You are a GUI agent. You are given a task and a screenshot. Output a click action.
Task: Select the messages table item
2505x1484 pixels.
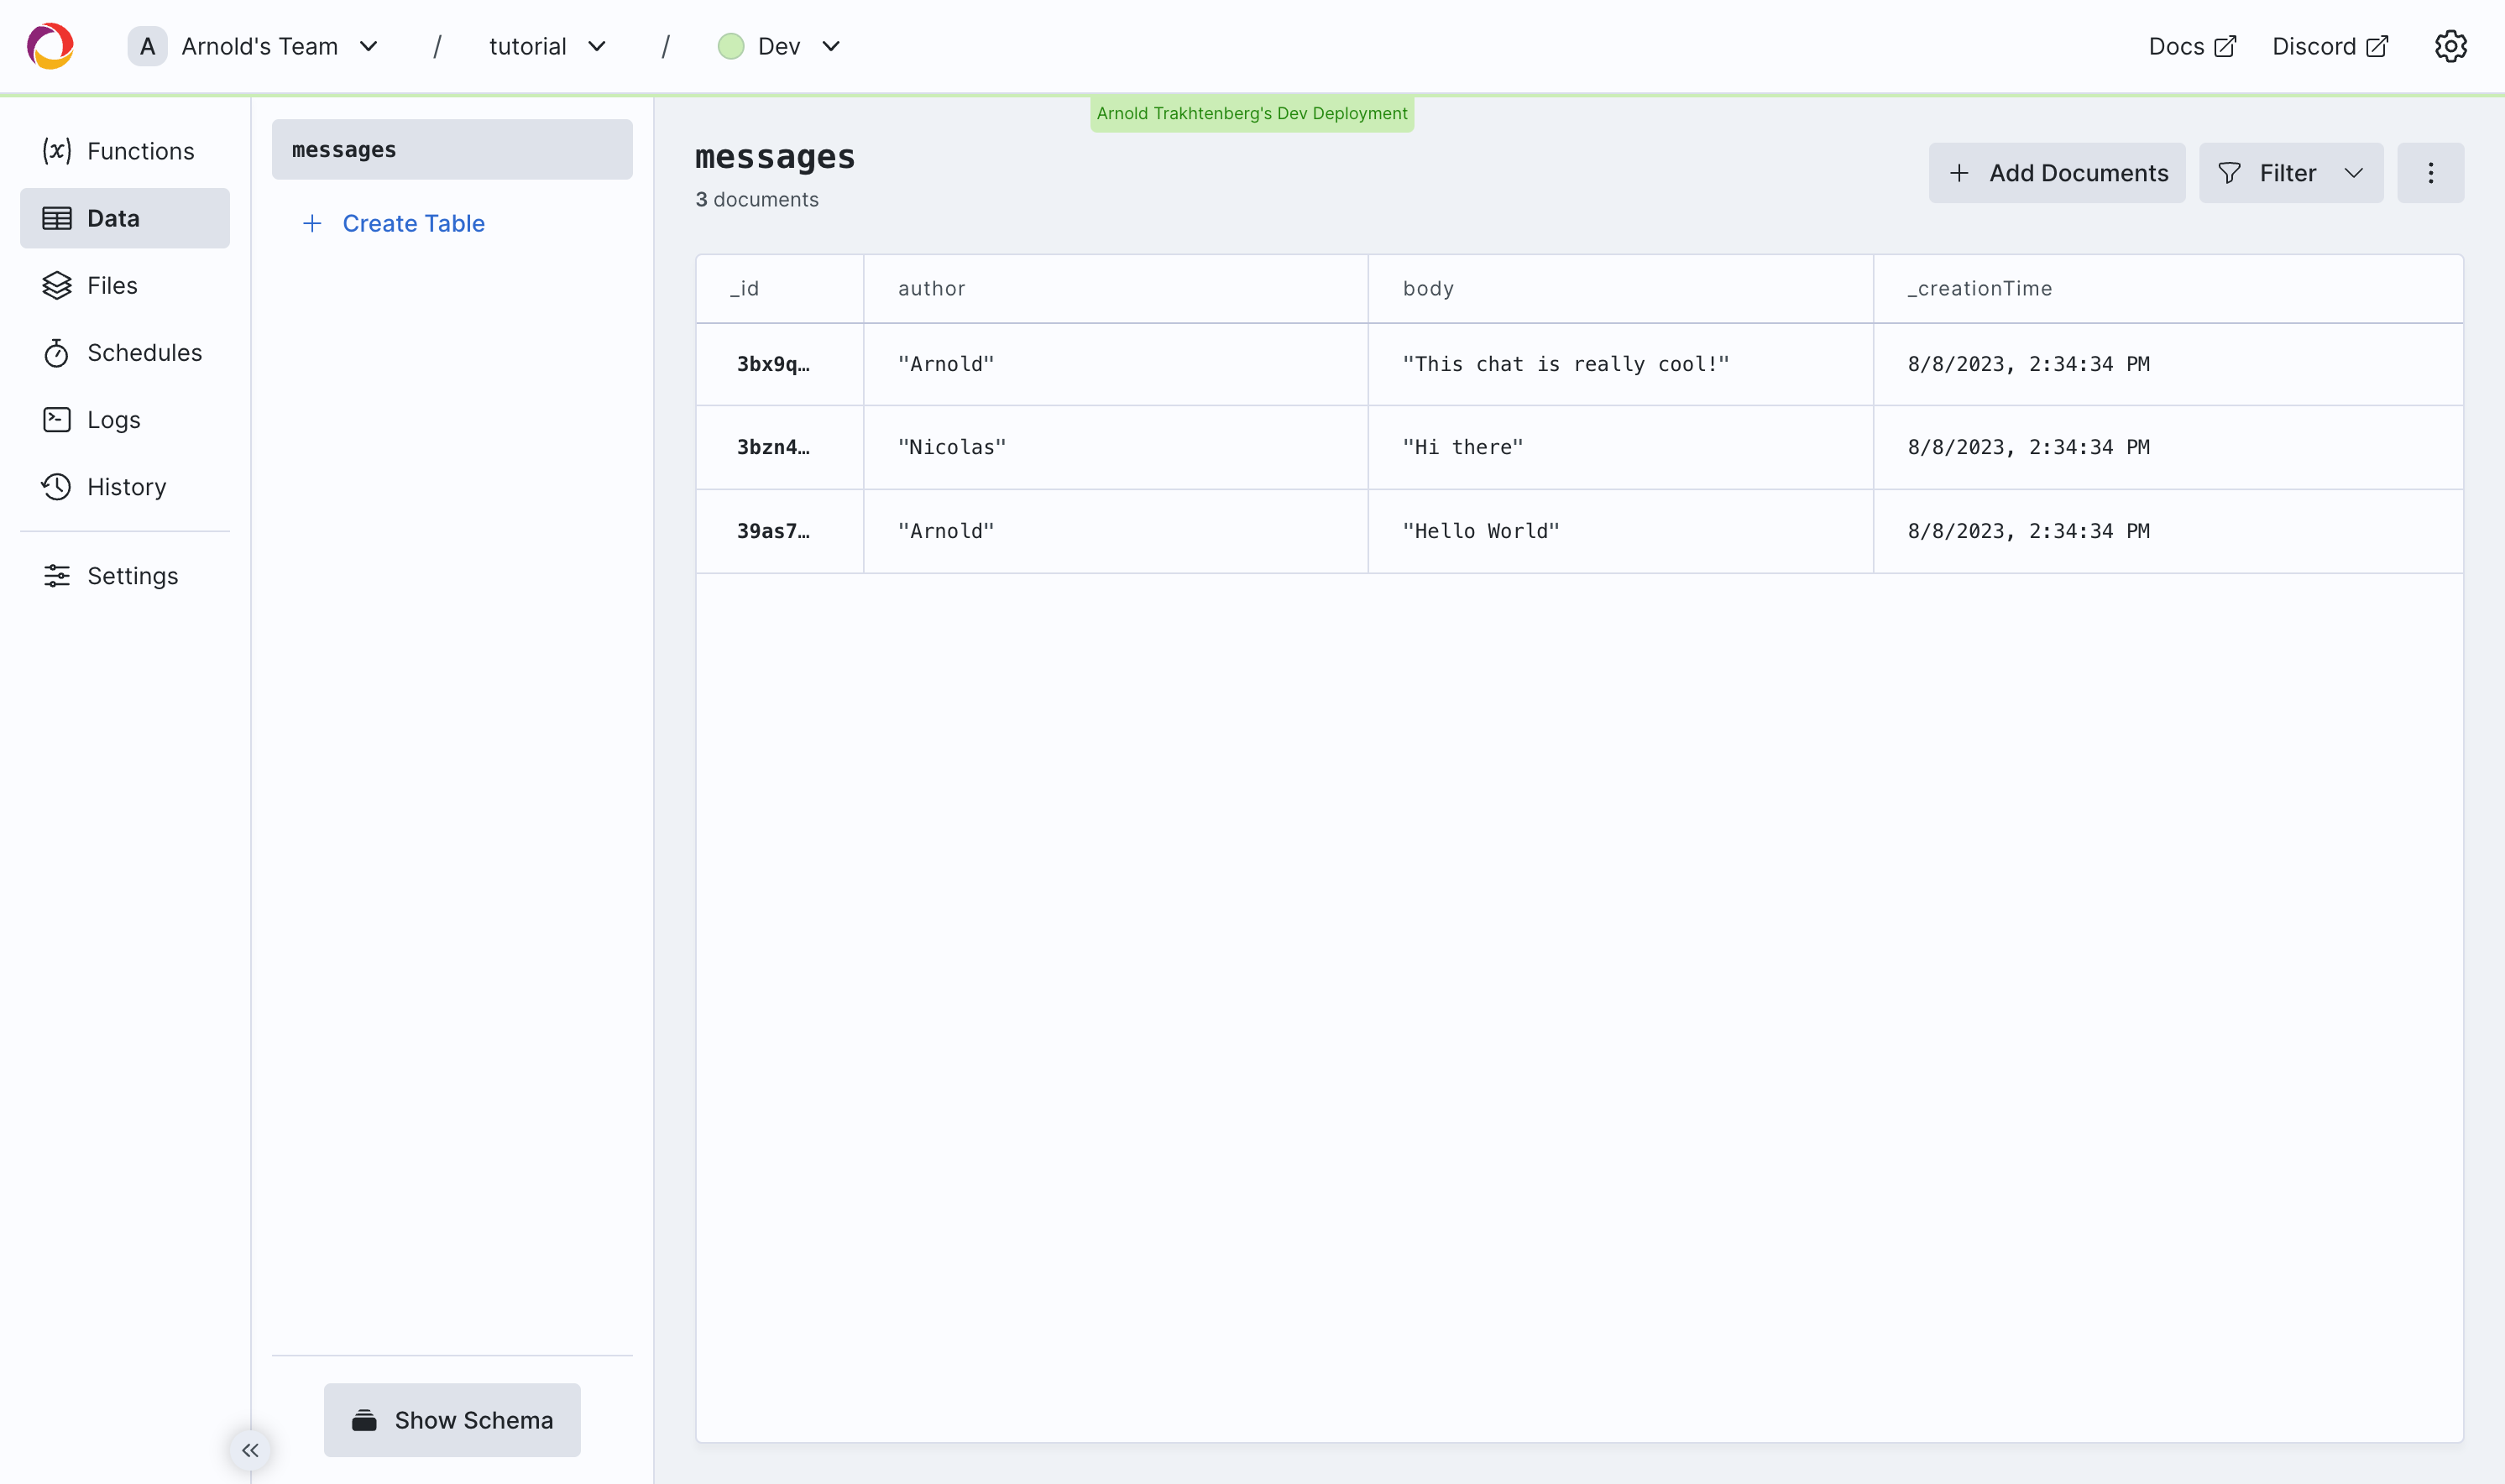coord(452,149)
